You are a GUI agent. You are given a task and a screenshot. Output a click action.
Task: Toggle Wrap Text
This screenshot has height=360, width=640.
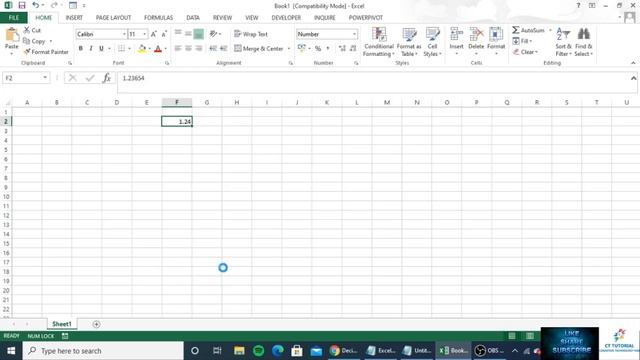point(251,34)
